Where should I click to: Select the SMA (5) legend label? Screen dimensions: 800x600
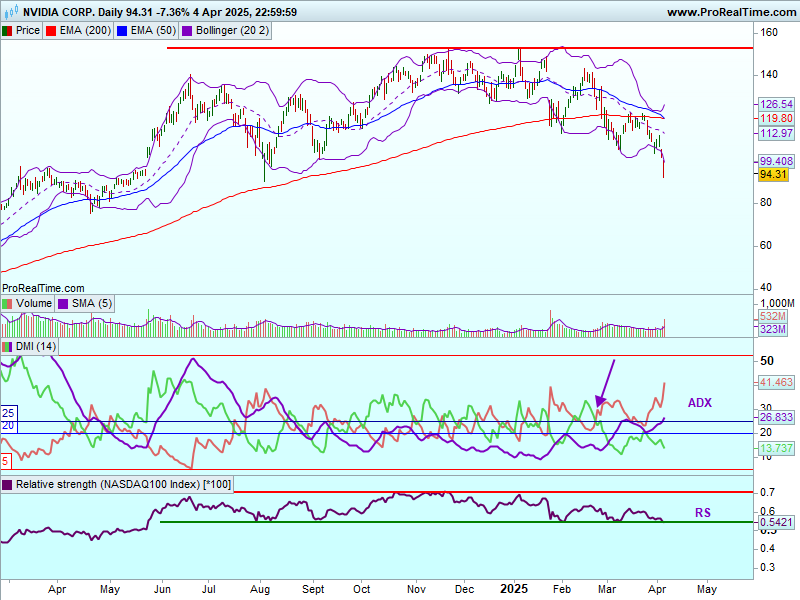(92, 304)
